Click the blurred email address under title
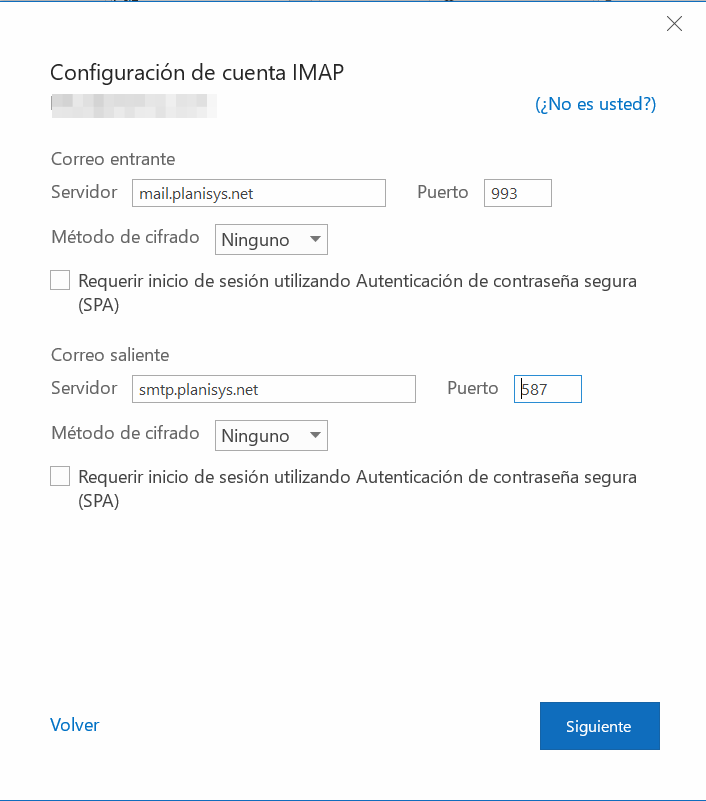This screenshot has height=801, width=706. pyautogui.click(x=134, y=106)
